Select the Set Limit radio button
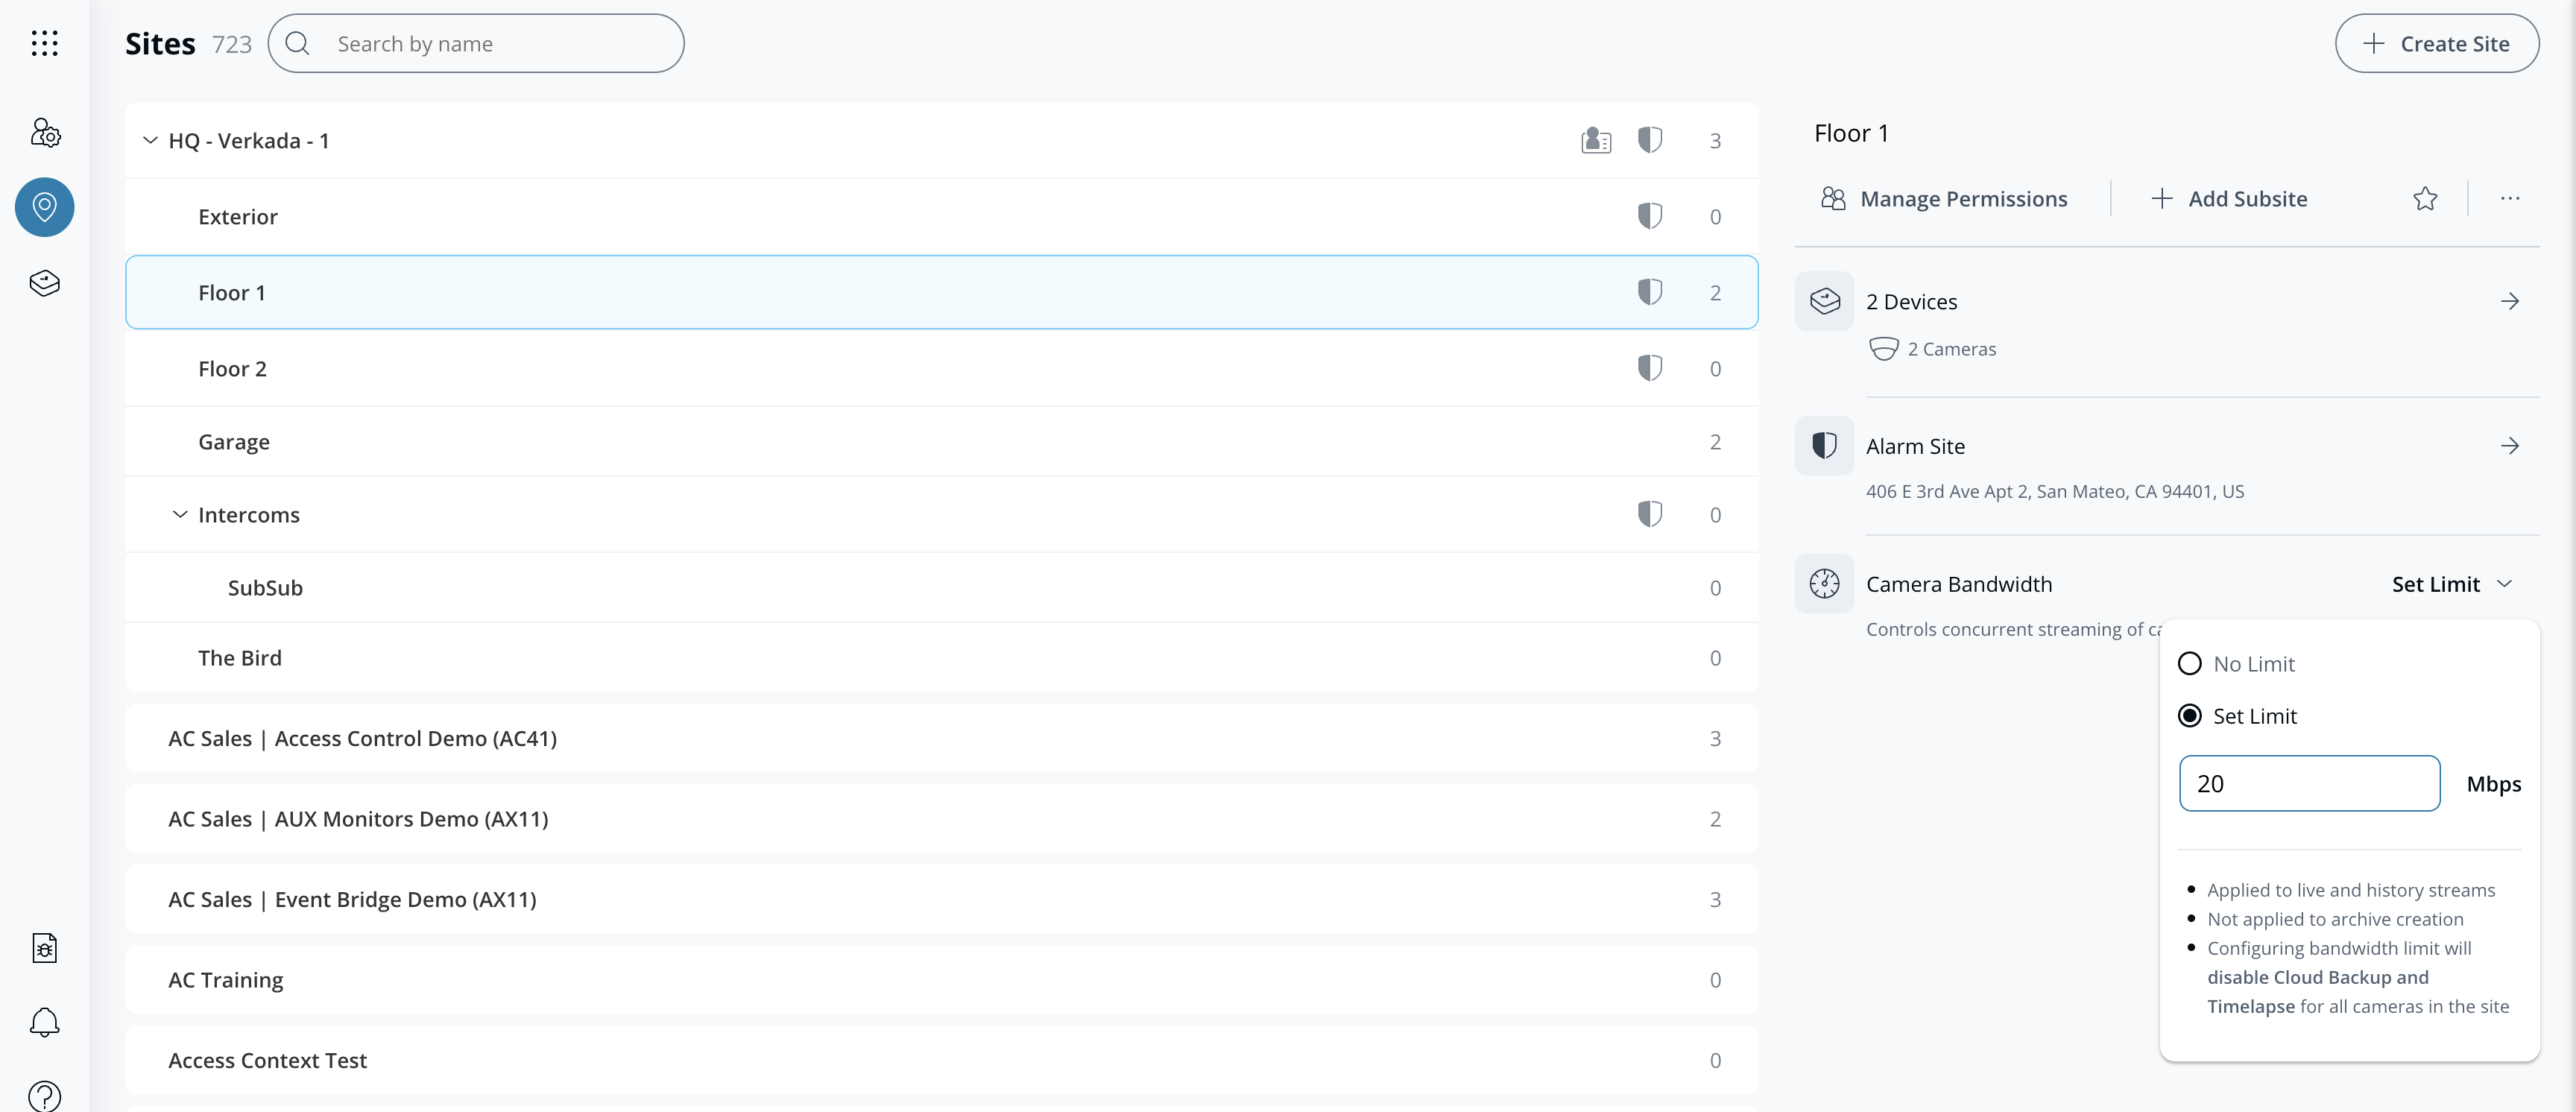The width and height of the screenshot is (2576, 1112). coord(2190,716)
